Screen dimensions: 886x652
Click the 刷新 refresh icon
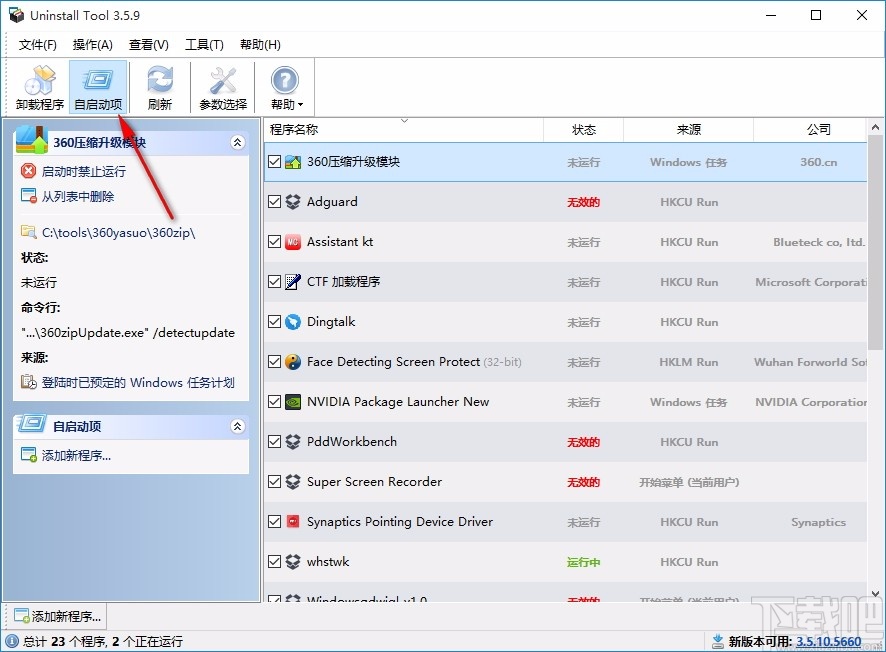tap(160, 86)
